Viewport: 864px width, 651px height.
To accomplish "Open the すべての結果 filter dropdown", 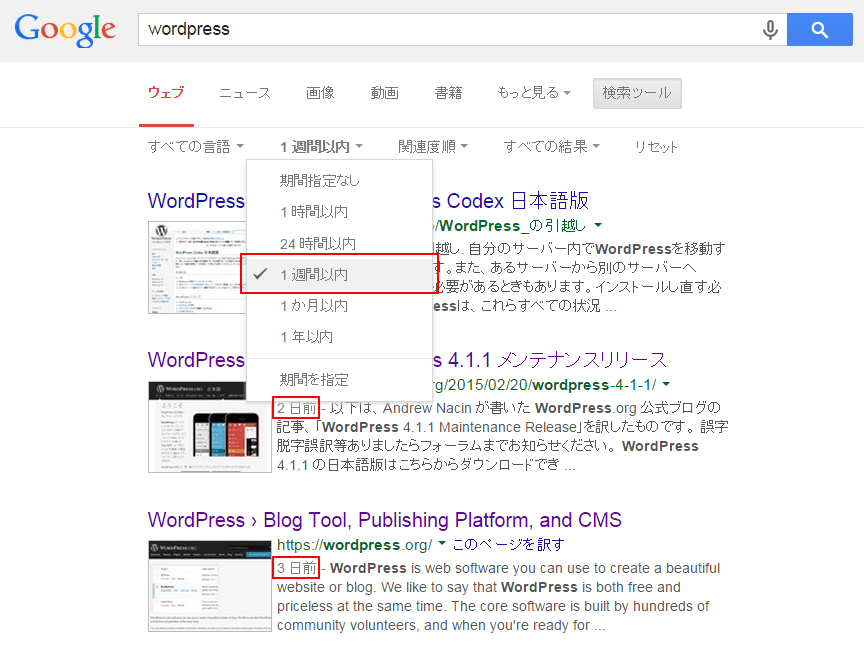I will (x=552, y=147).
